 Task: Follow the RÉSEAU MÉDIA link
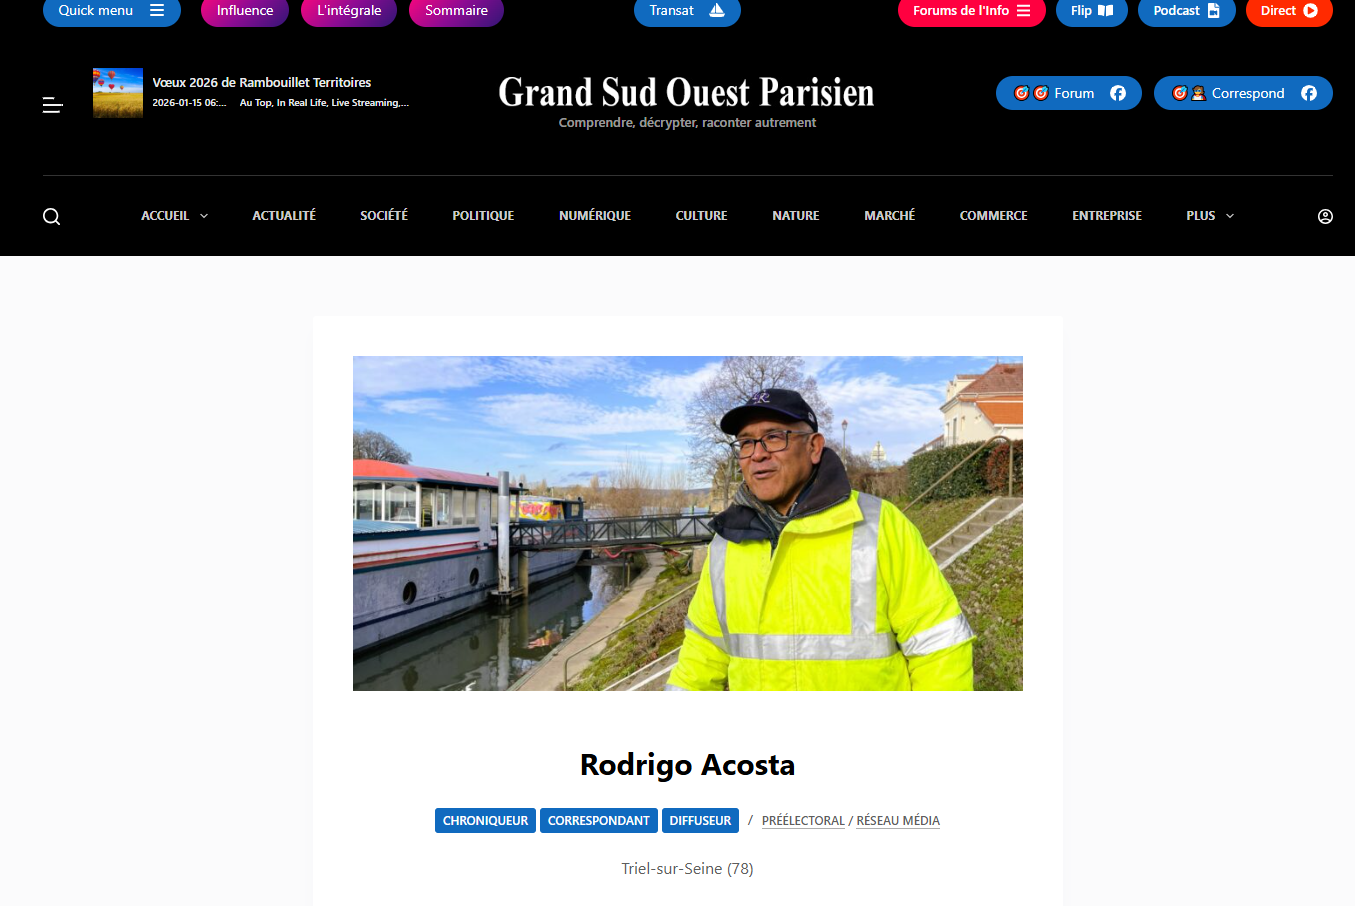[x=898, y=821]
